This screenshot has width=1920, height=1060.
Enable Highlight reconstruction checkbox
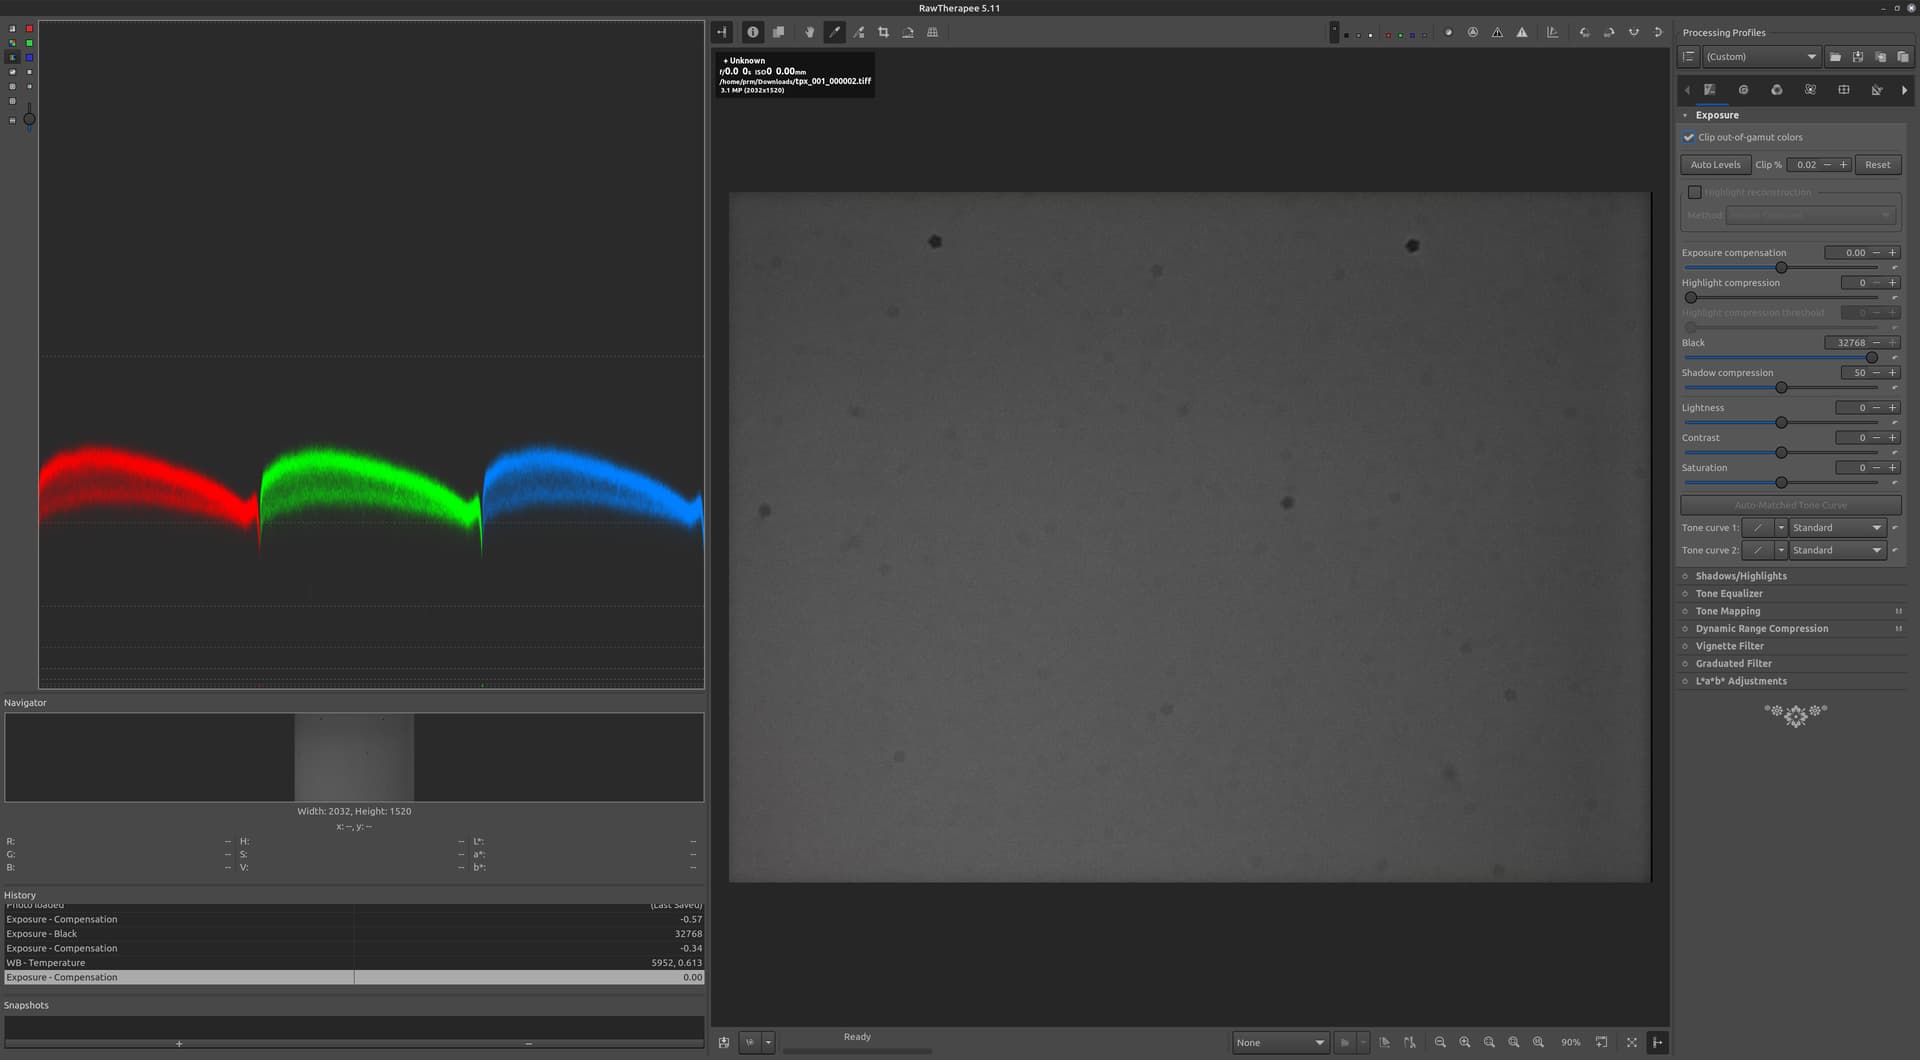pyautogui.click(x=1694, y=192)
